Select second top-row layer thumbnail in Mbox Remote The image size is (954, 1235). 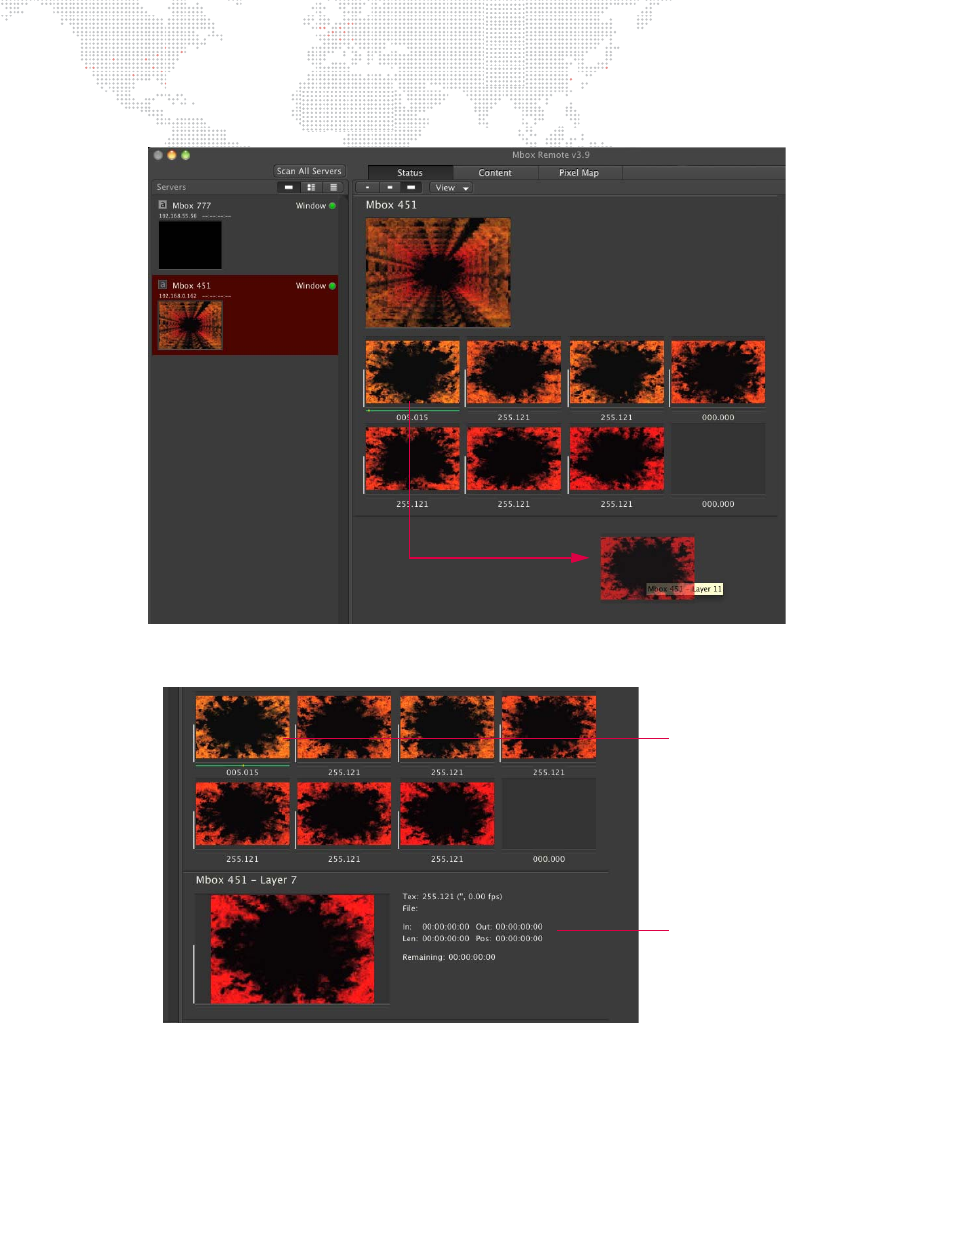(x=514, y=372)
